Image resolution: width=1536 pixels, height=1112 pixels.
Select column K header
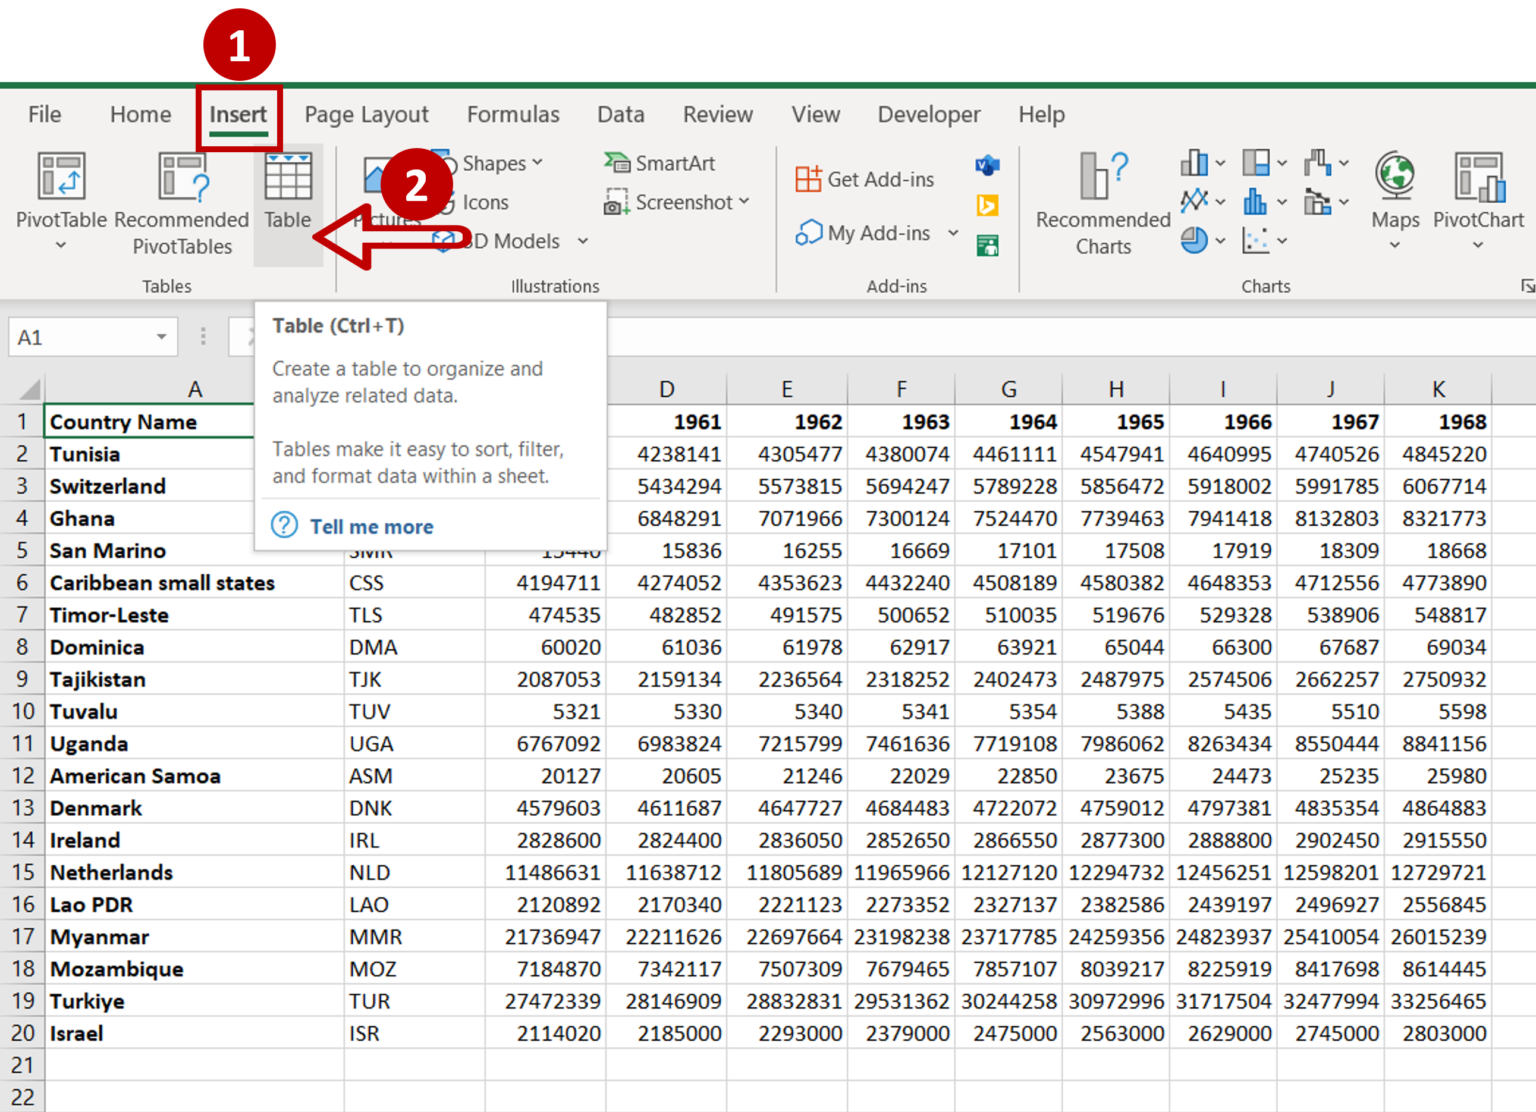point(1438,389)
